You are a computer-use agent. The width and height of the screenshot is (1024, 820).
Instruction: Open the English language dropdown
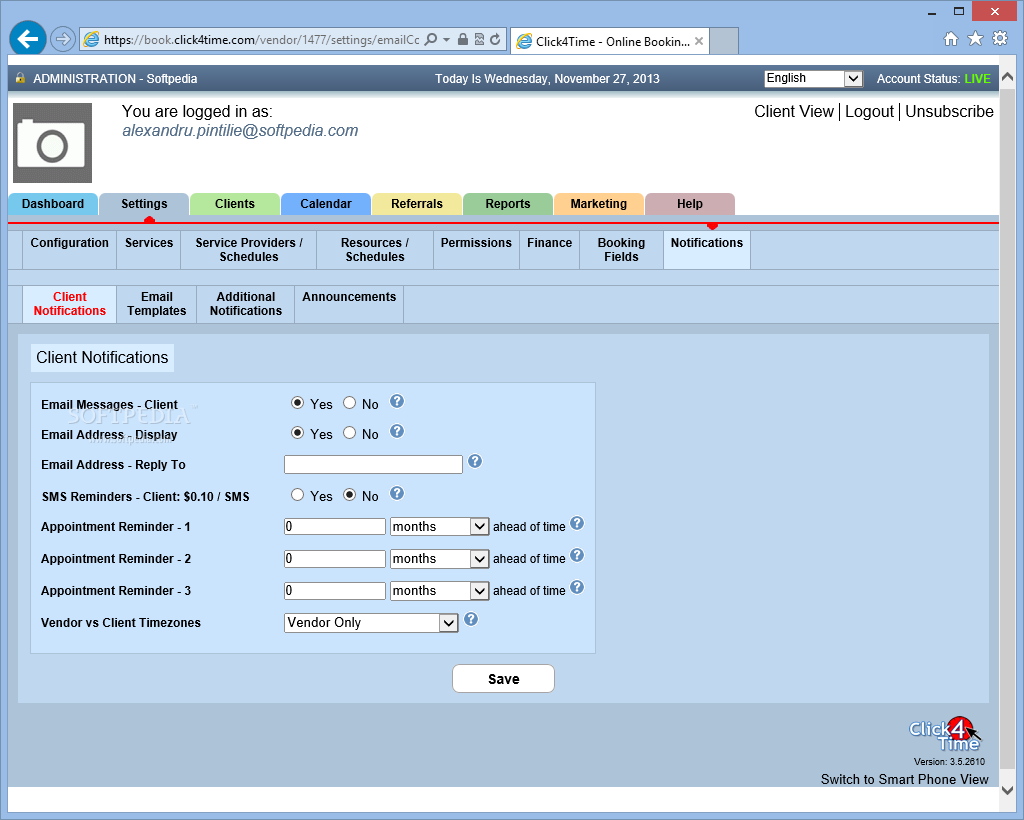click(x=814, y=78)
